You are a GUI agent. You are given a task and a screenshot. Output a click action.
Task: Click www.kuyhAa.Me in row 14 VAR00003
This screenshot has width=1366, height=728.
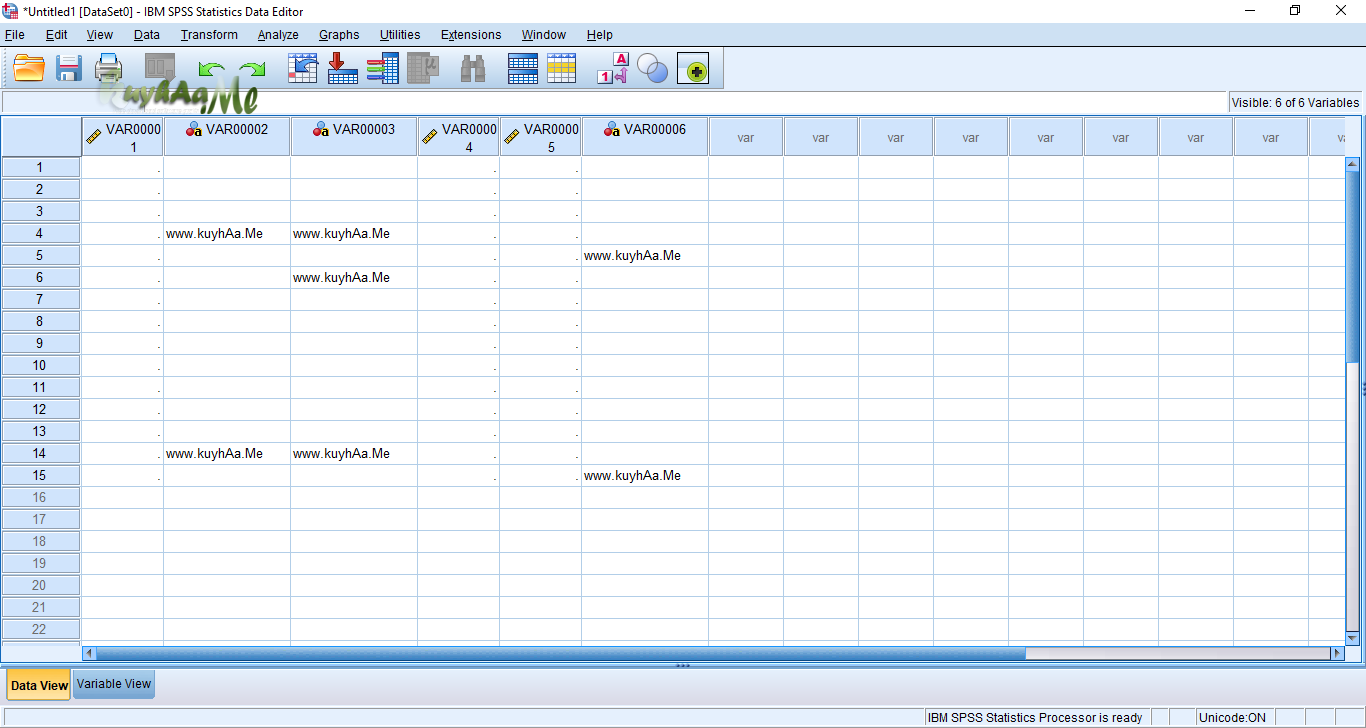342,453
